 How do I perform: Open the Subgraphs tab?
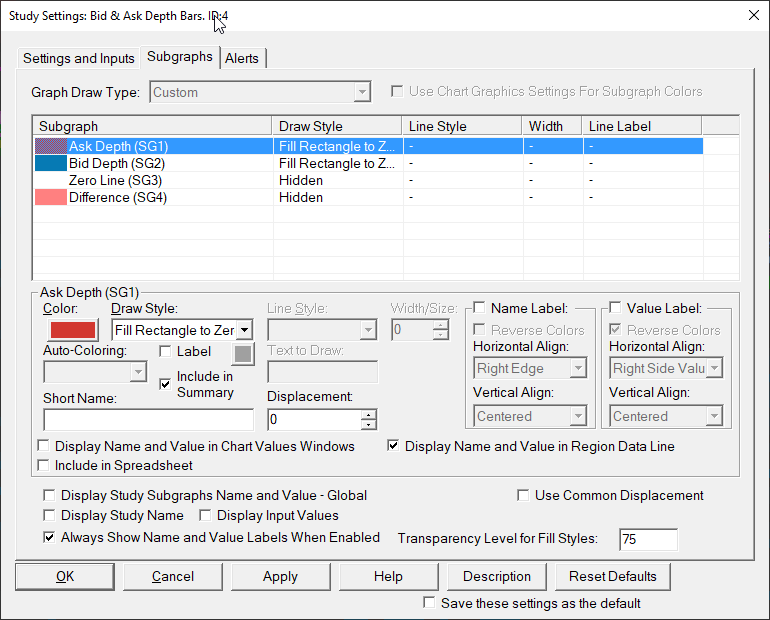click(180, 57)
